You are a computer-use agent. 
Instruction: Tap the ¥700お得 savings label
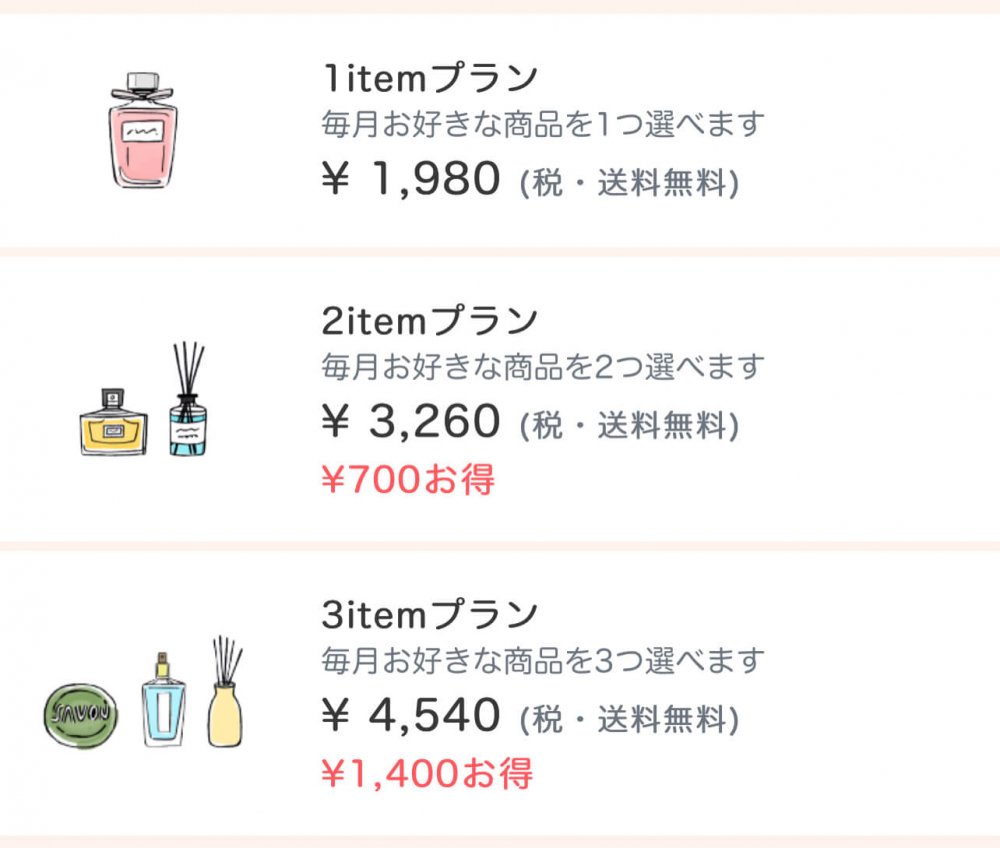[408, 481]
